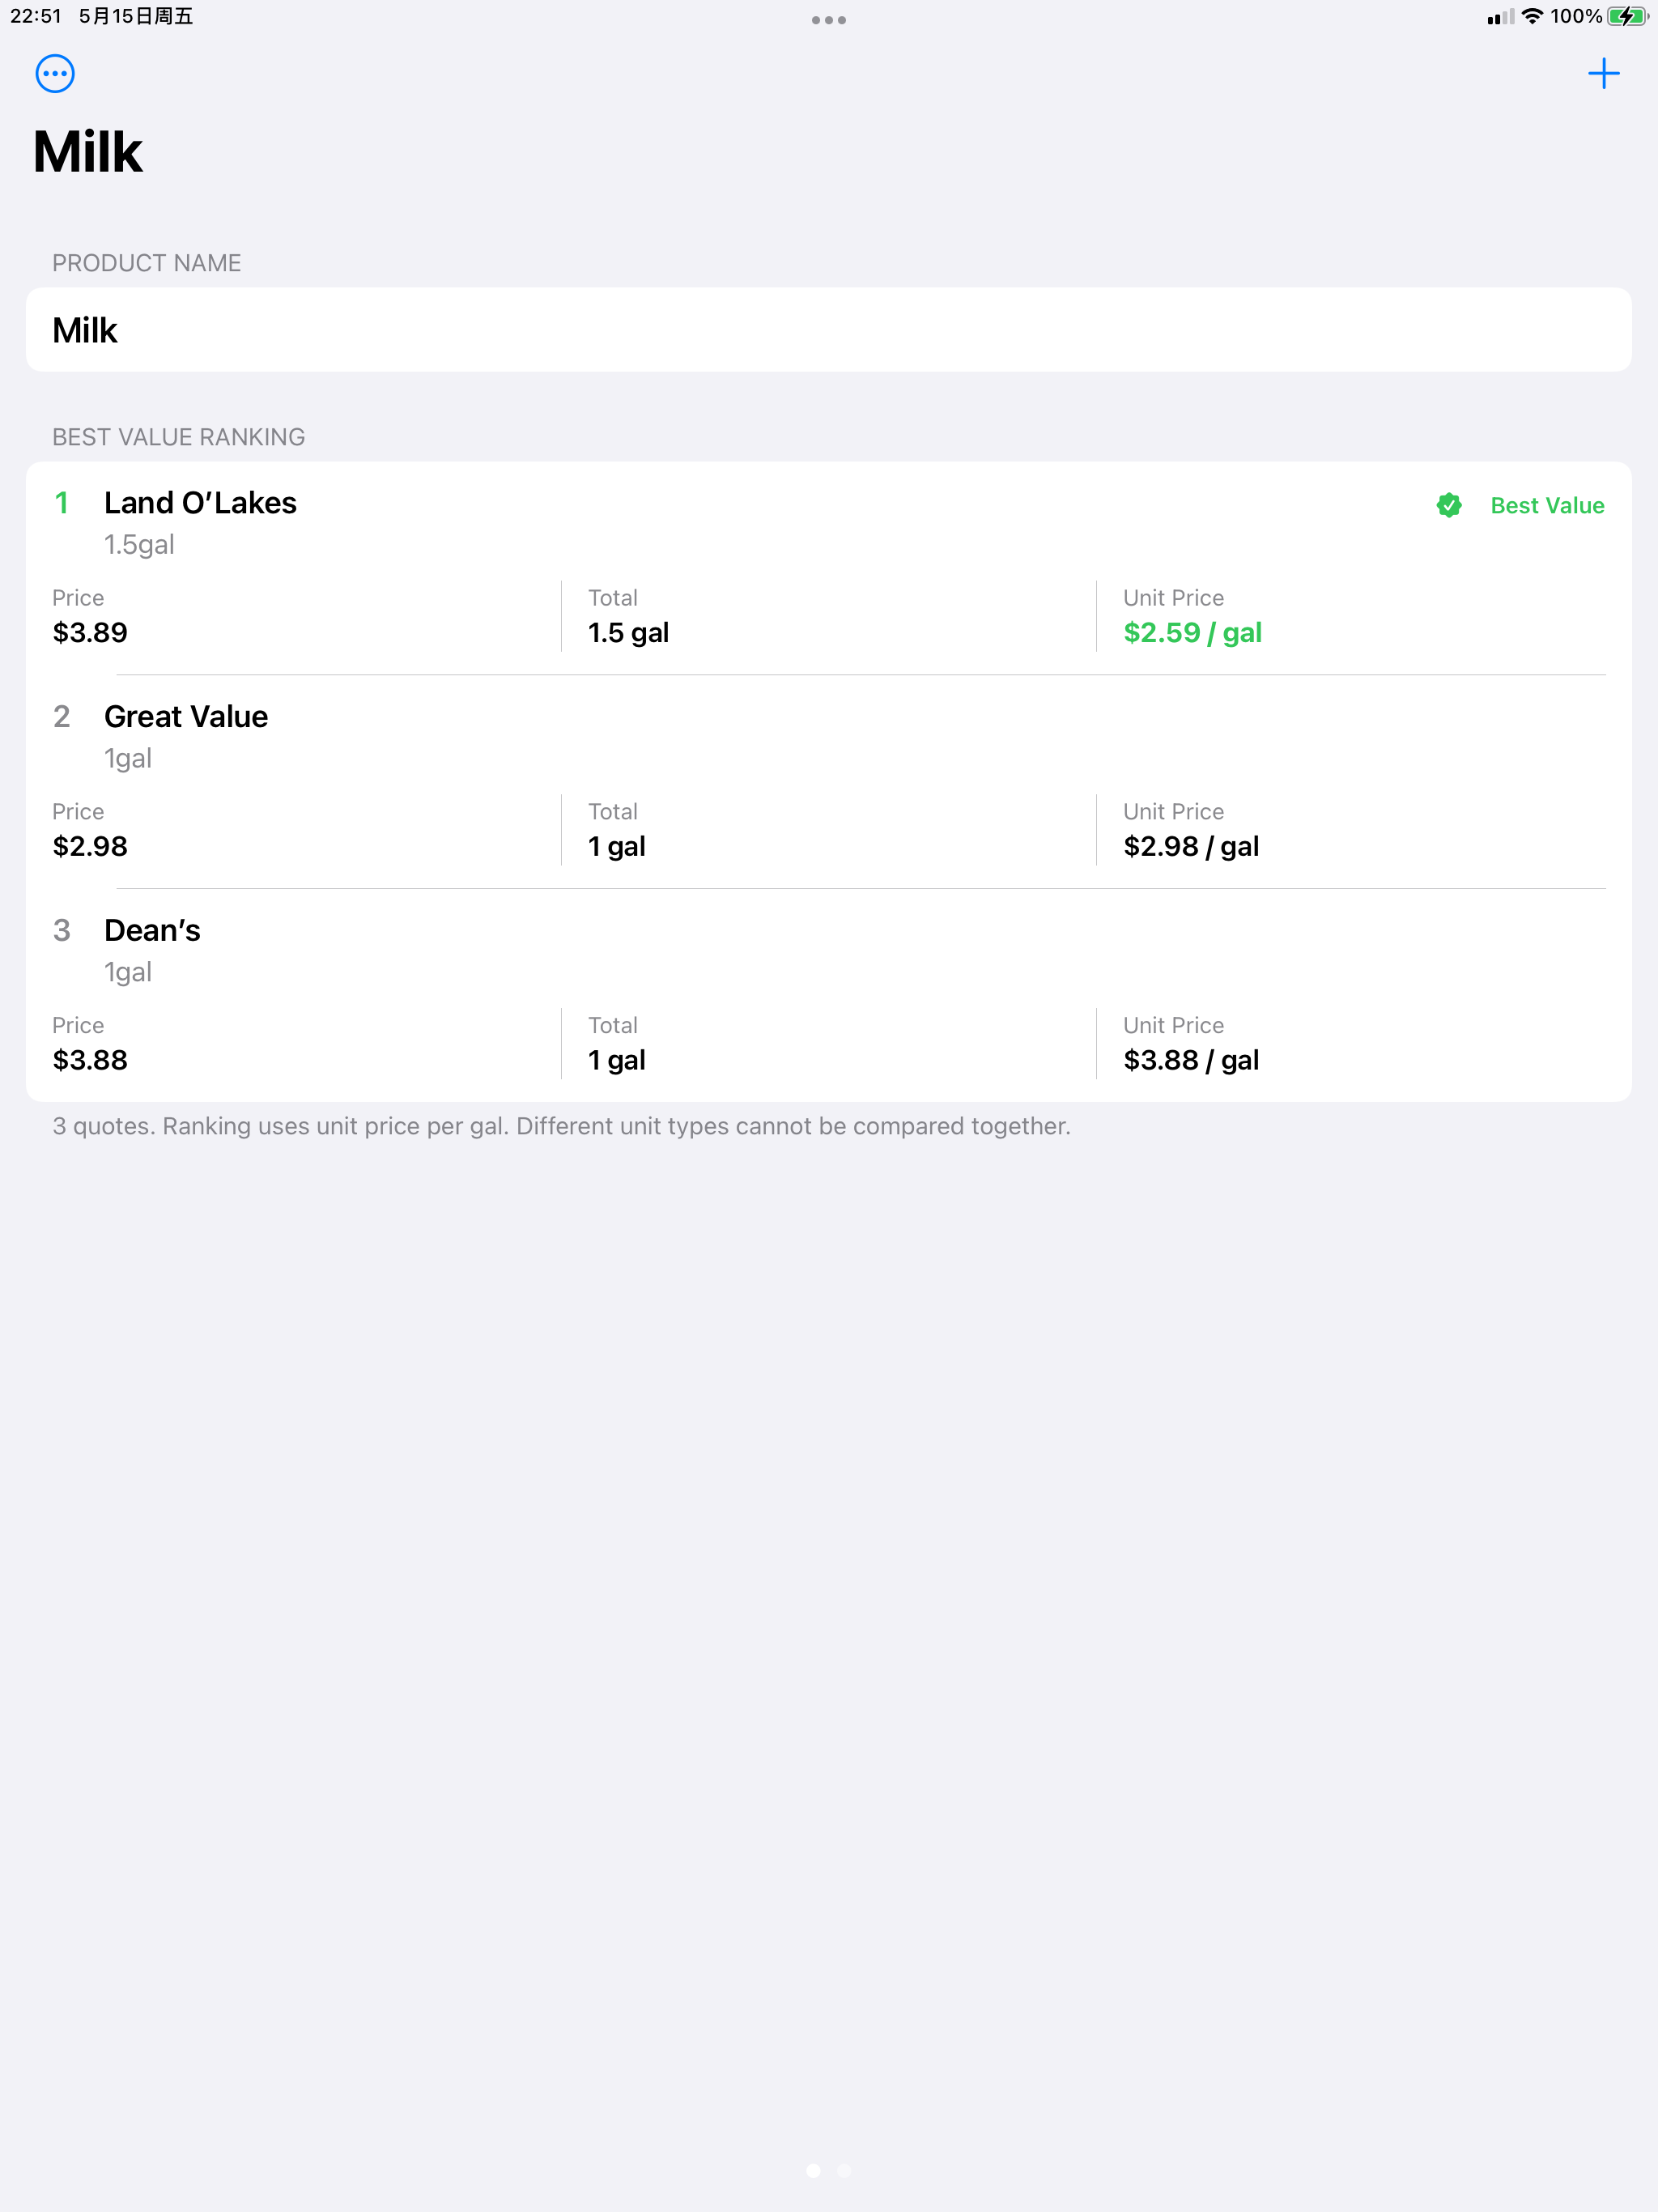Tap the Best Value label
The height and width of the screenshot is (2212, 1658).
pos(1547,506)
